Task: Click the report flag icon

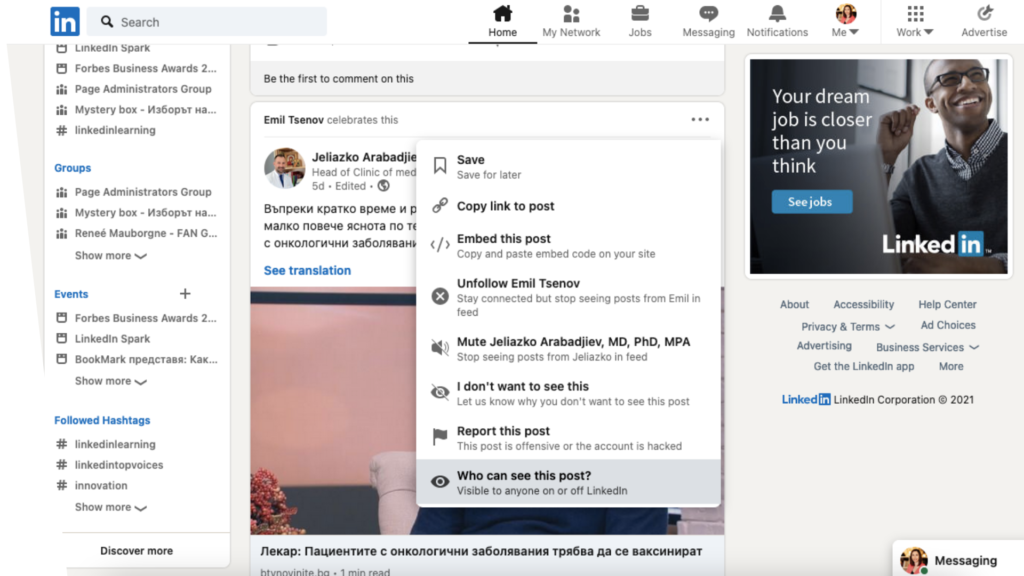Action: 440,437
